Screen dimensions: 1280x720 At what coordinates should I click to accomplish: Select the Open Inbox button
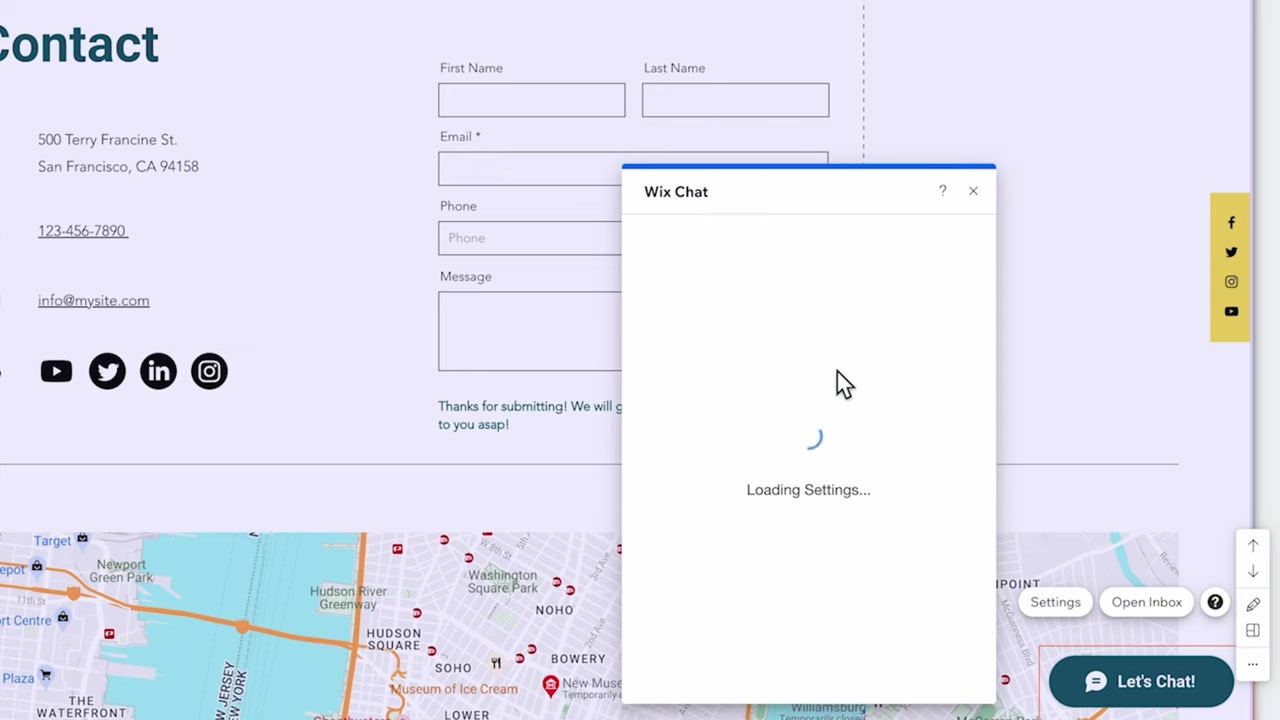1146,602
